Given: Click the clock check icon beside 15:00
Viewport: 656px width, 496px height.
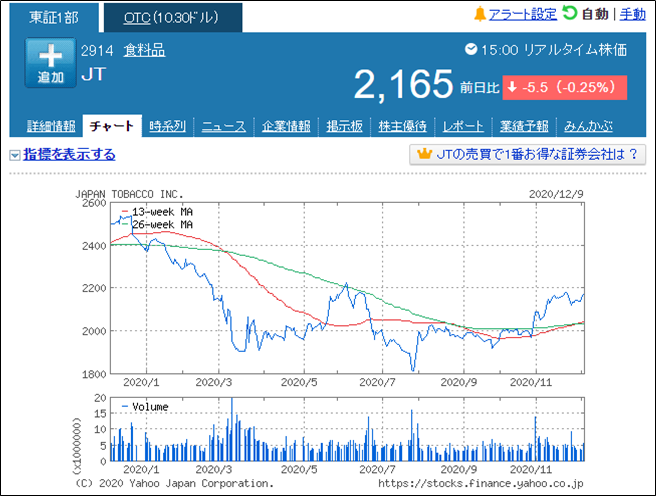Looking at the screenshot, I should click(x=471, y=49).
